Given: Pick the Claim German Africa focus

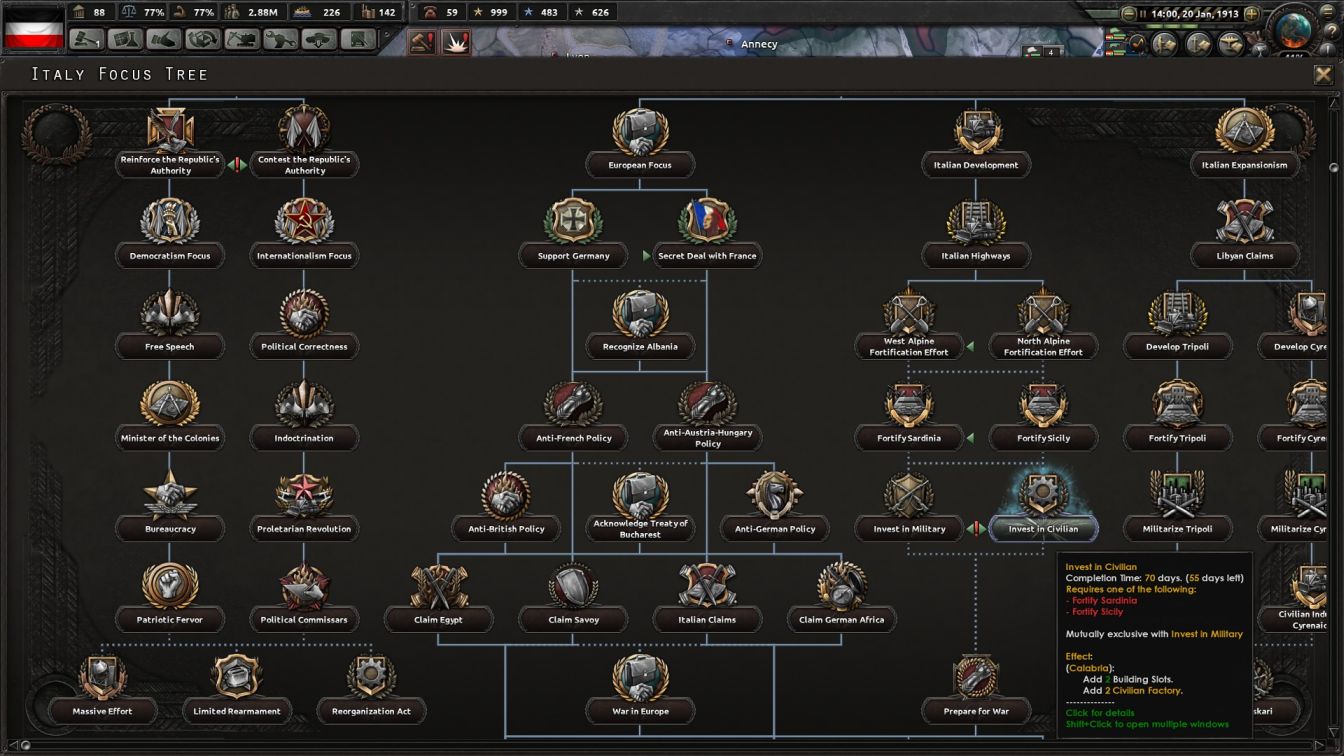Looking at the screenshot, I should (x=842, y=597).
